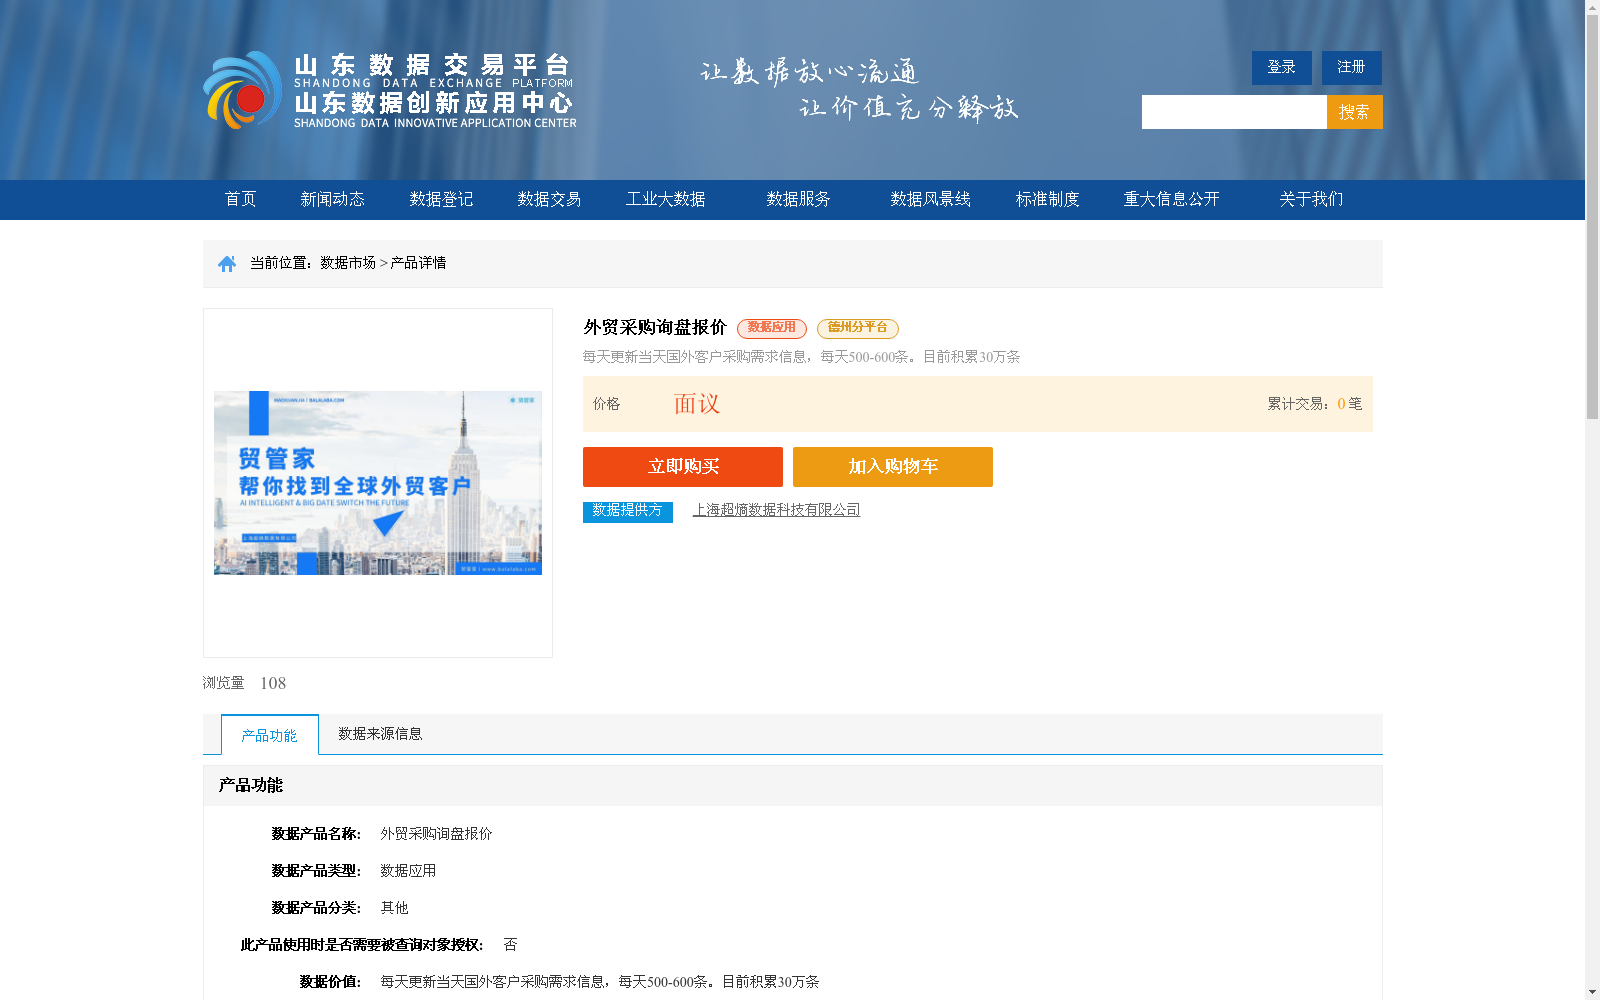
Task: Select the 产品功能 tab
Action: coord(270,735)
